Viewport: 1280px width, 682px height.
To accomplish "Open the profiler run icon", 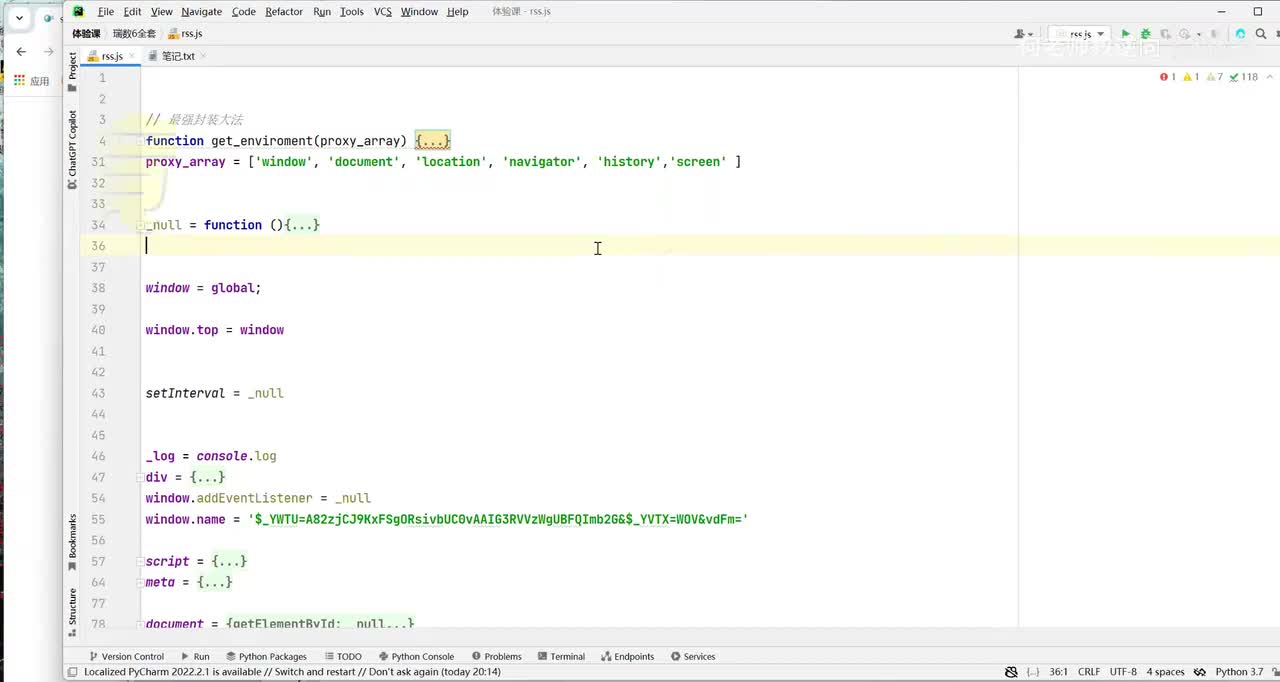I will tap(1184, 34).
